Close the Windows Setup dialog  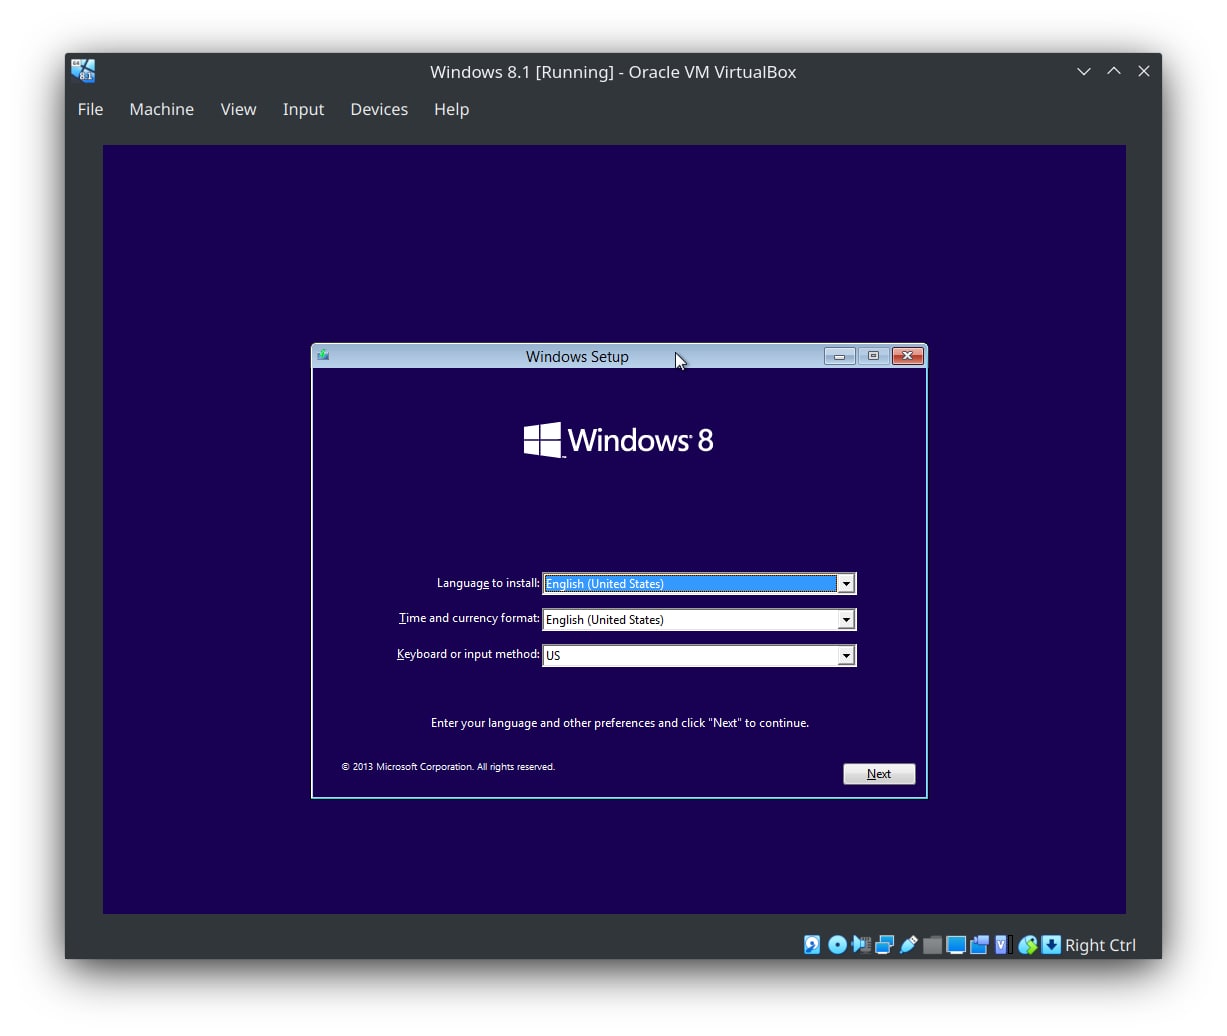click(907, 356)
